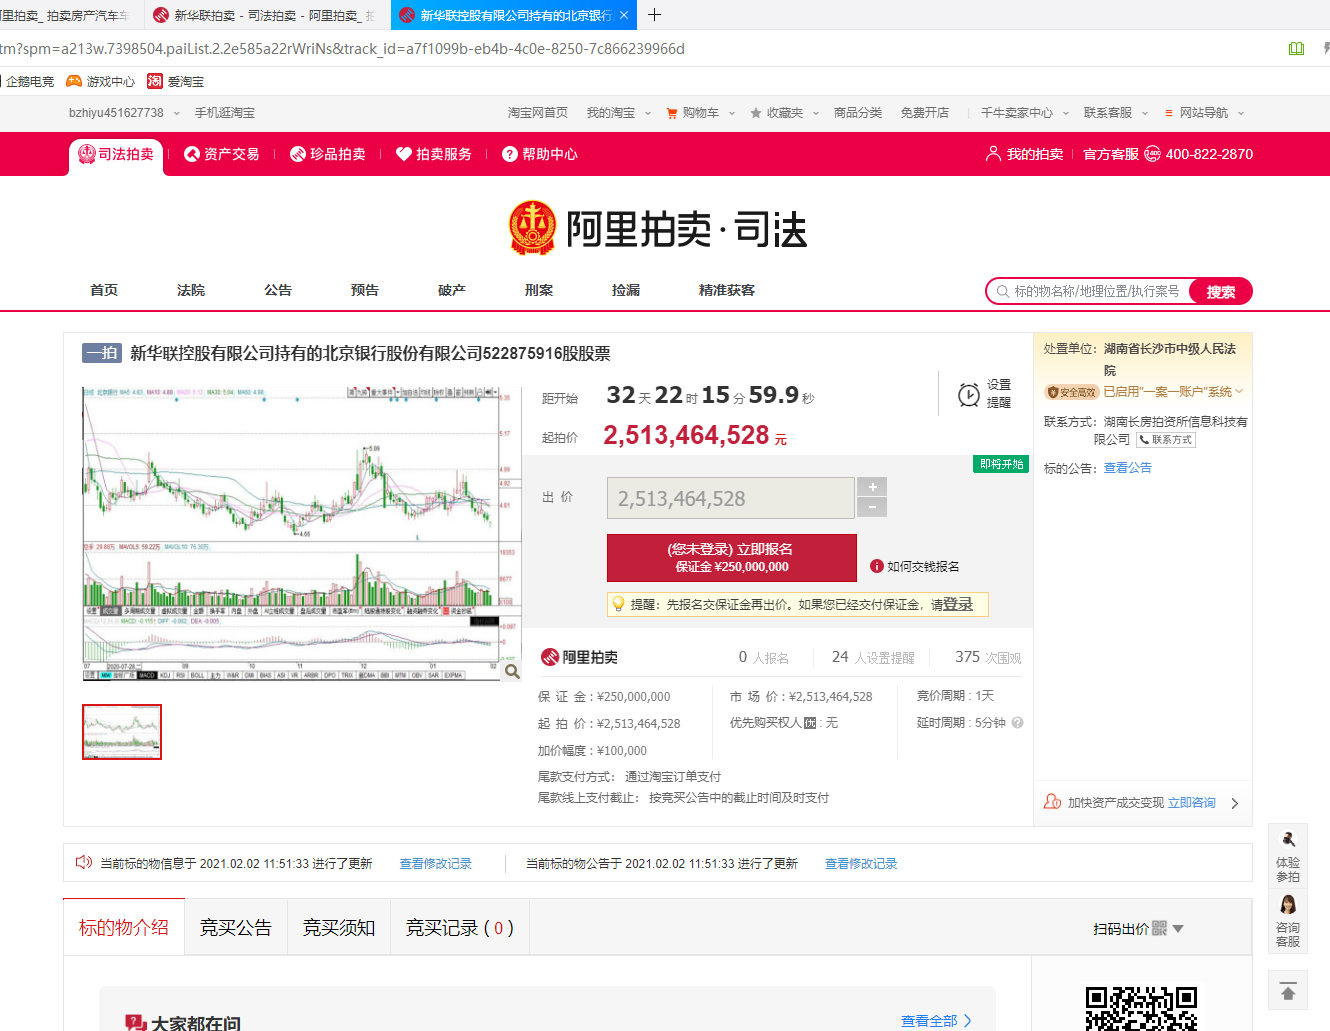Select the 珍品拍卖 tab
Screen dimensions: 1330x1031
click(328, 154)
